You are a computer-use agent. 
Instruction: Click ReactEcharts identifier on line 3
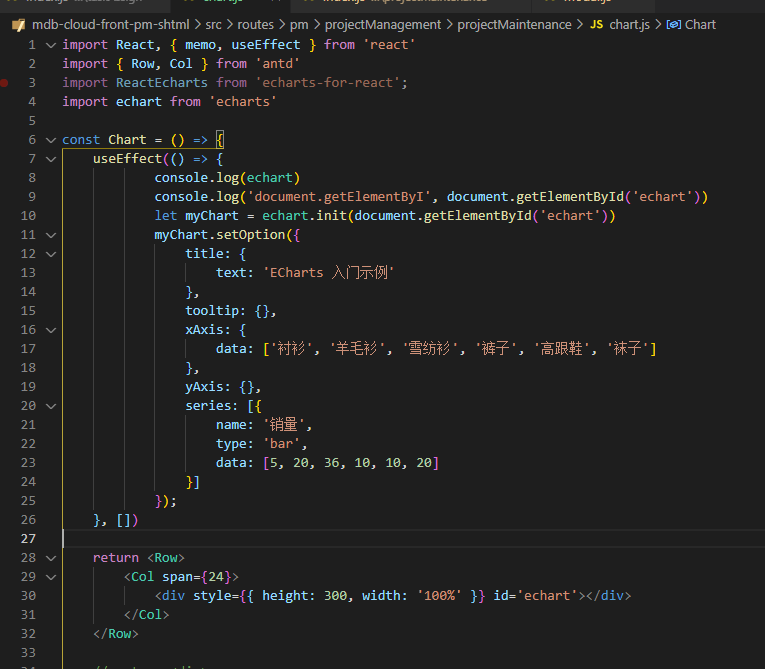pos(161,83)
